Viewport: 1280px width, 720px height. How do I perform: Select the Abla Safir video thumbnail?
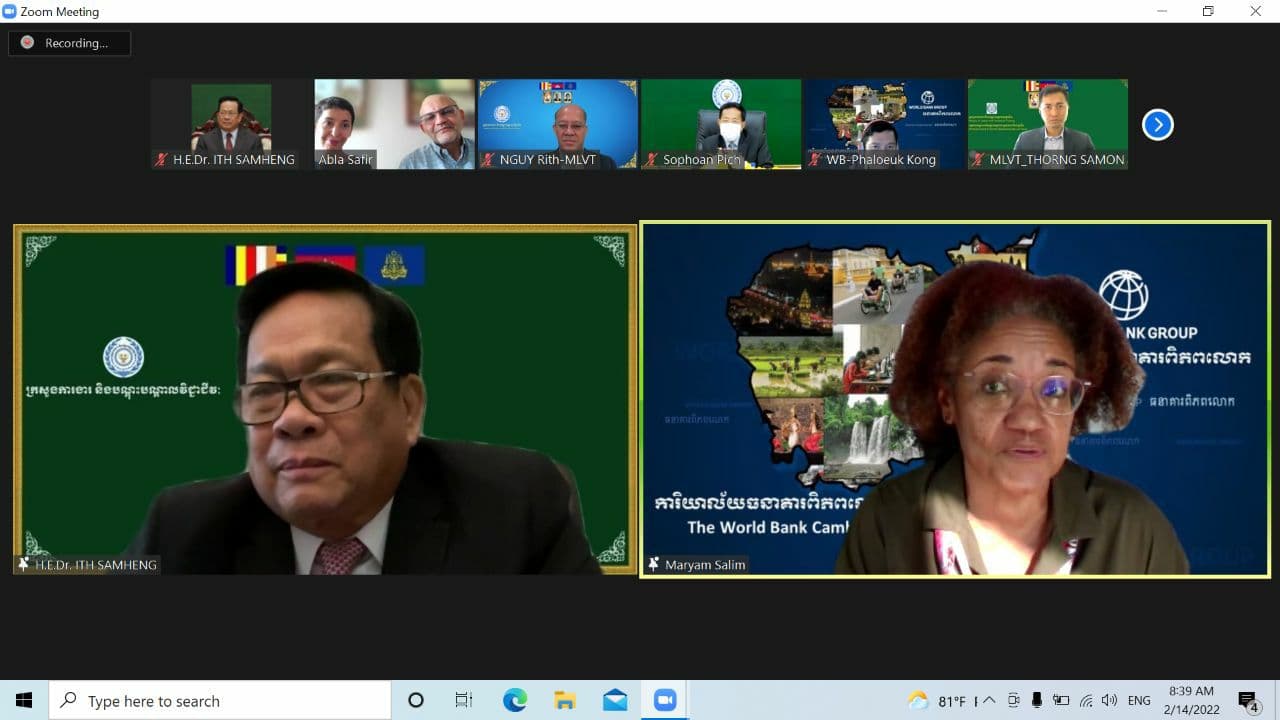click(x=394, y=124)
